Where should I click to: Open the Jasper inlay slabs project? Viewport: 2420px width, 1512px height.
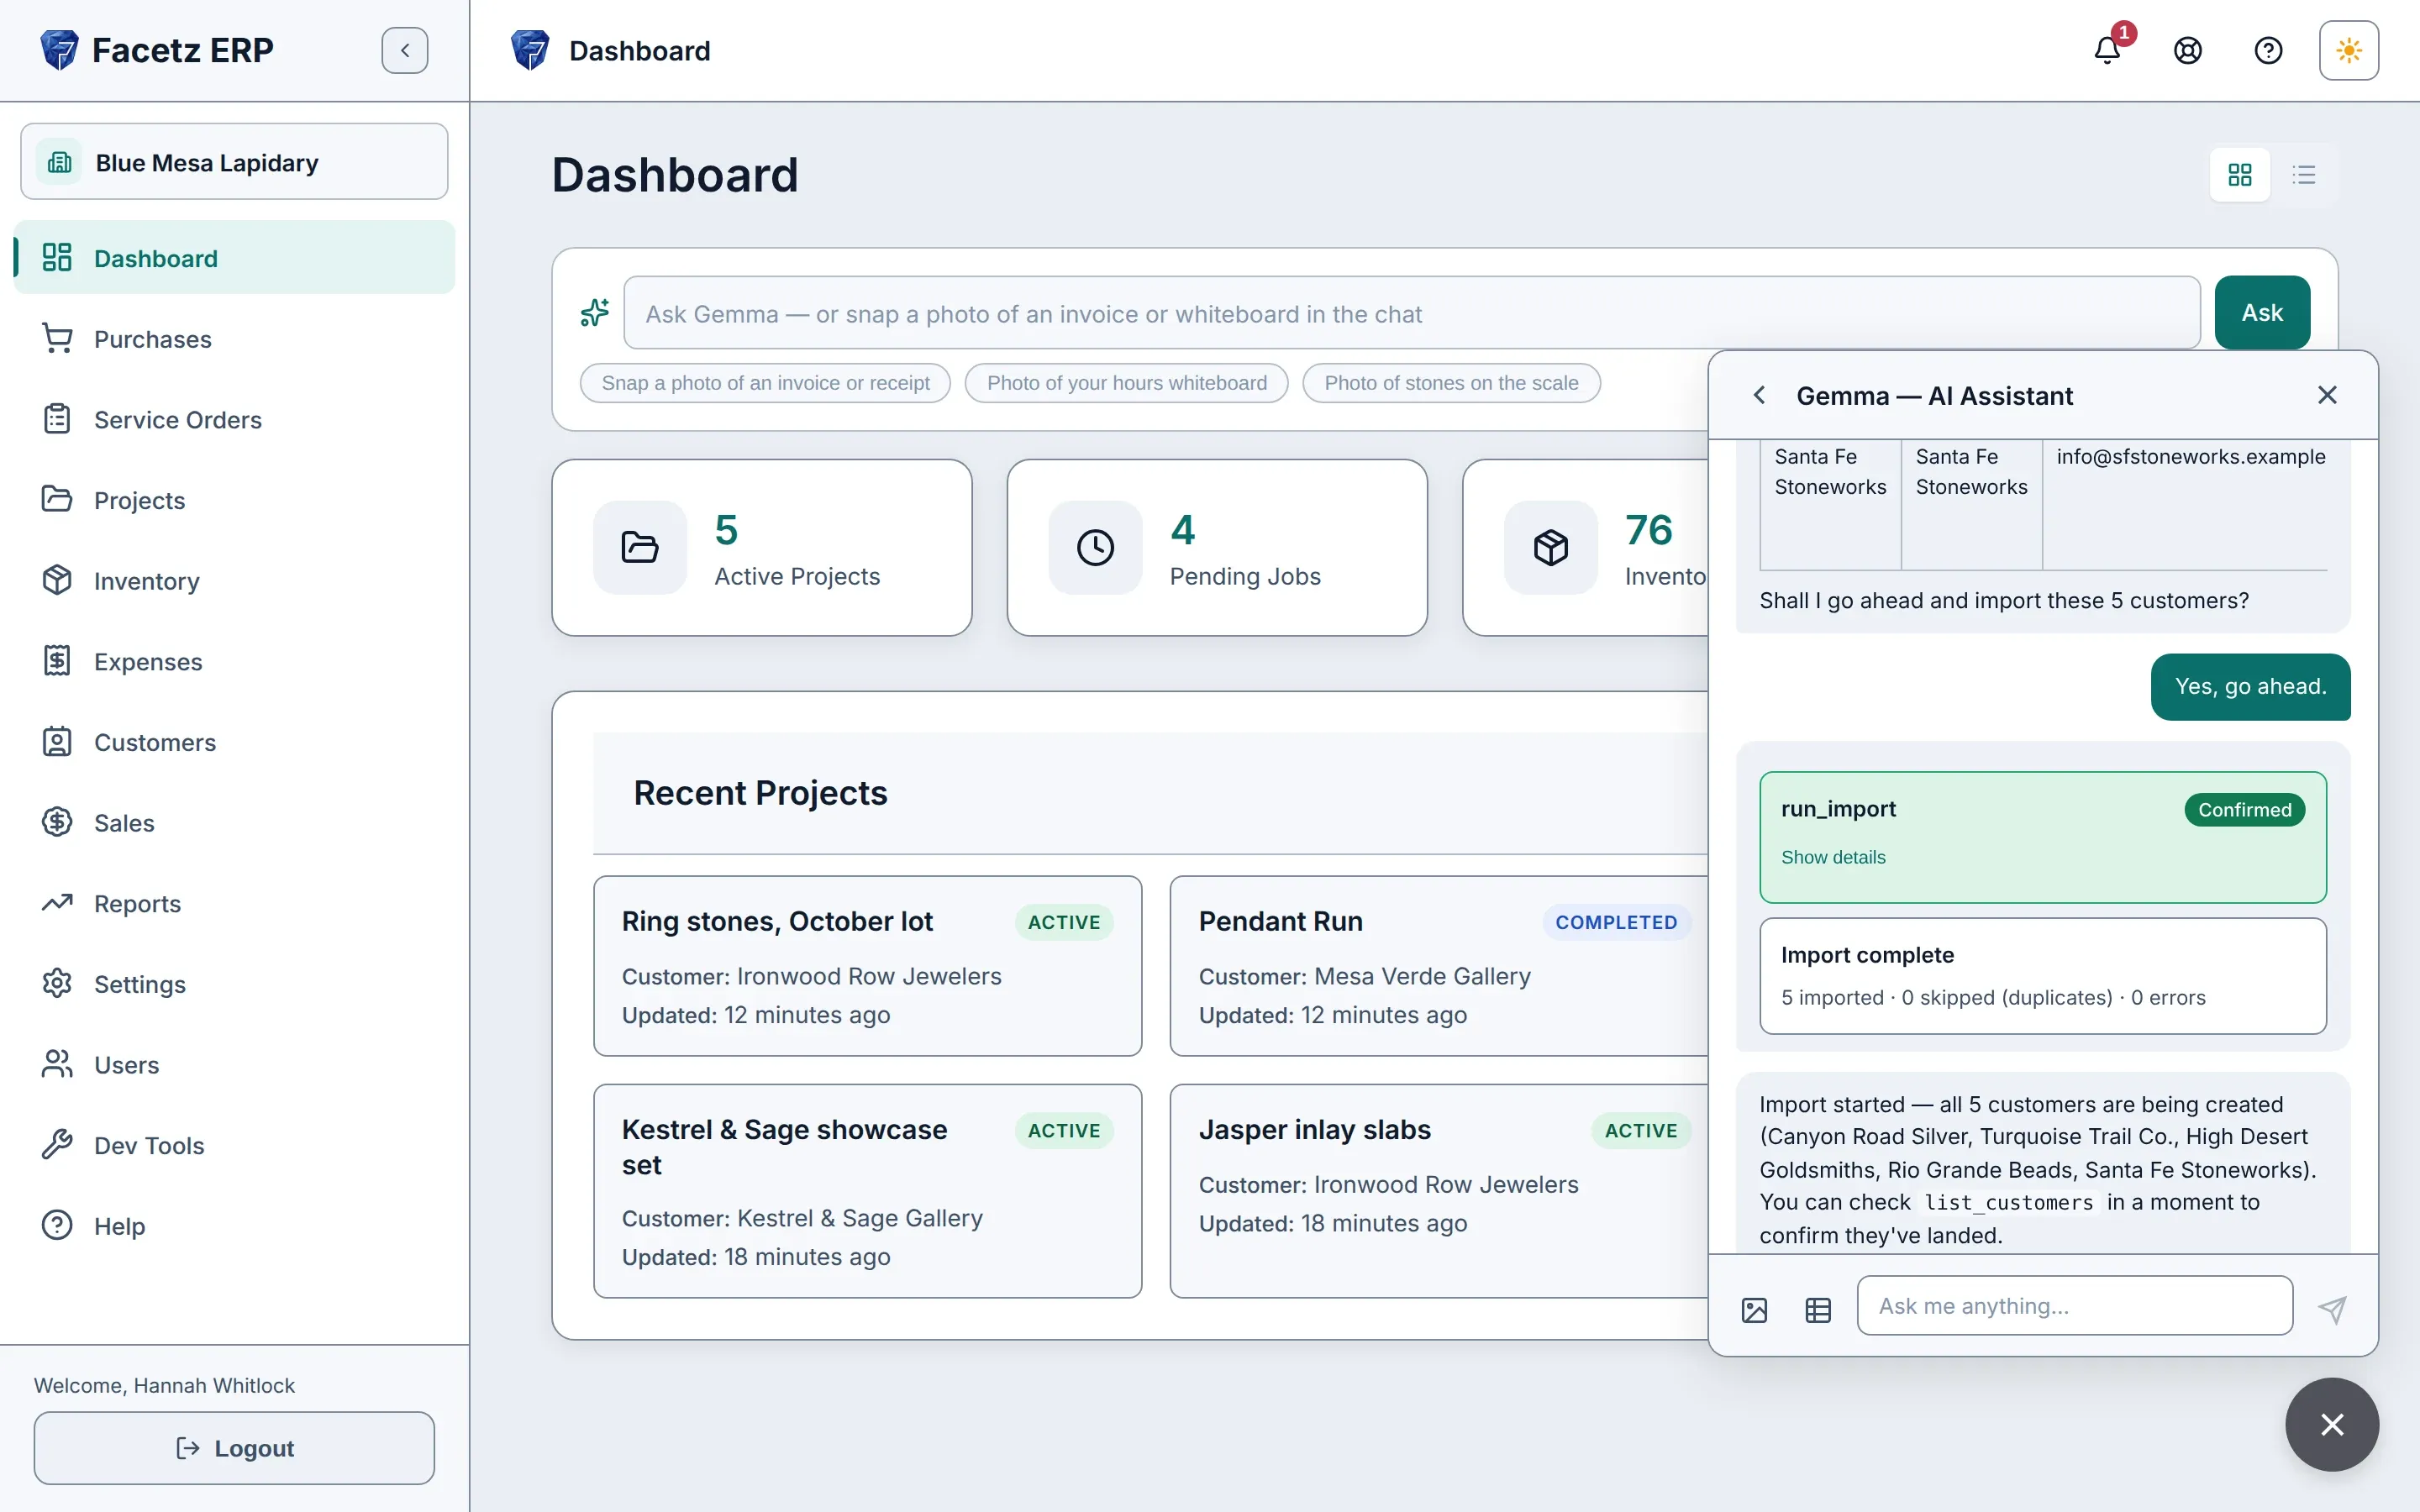pos(1440,1191)
